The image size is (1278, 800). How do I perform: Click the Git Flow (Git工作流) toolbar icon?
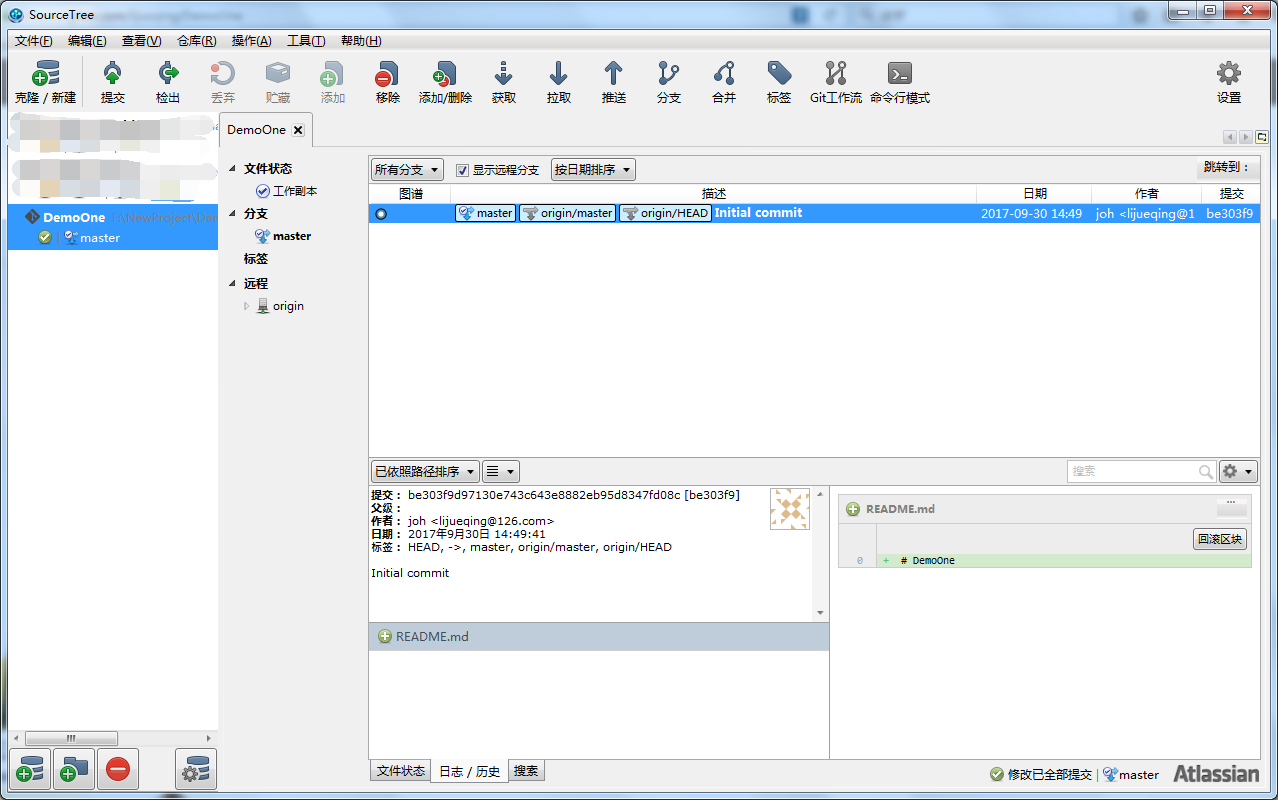coord(836,81)
